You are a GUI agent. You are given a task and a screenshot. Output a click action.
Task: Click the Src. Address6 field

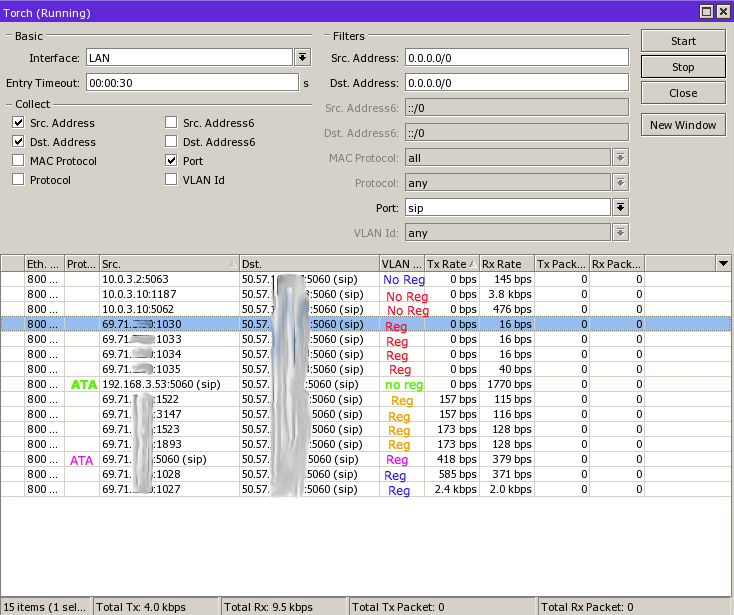517,108
